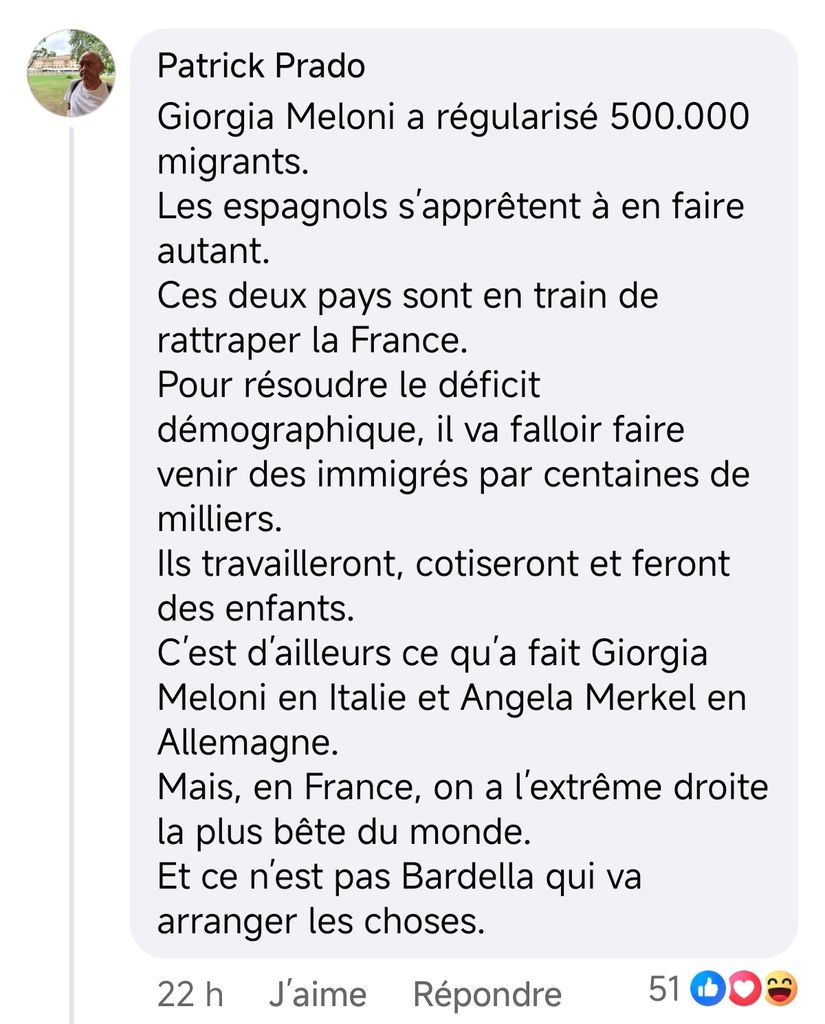The height and width of the screenshot is (1024, 825).
Task: Like the comment with J'aime
Action: 317,994
